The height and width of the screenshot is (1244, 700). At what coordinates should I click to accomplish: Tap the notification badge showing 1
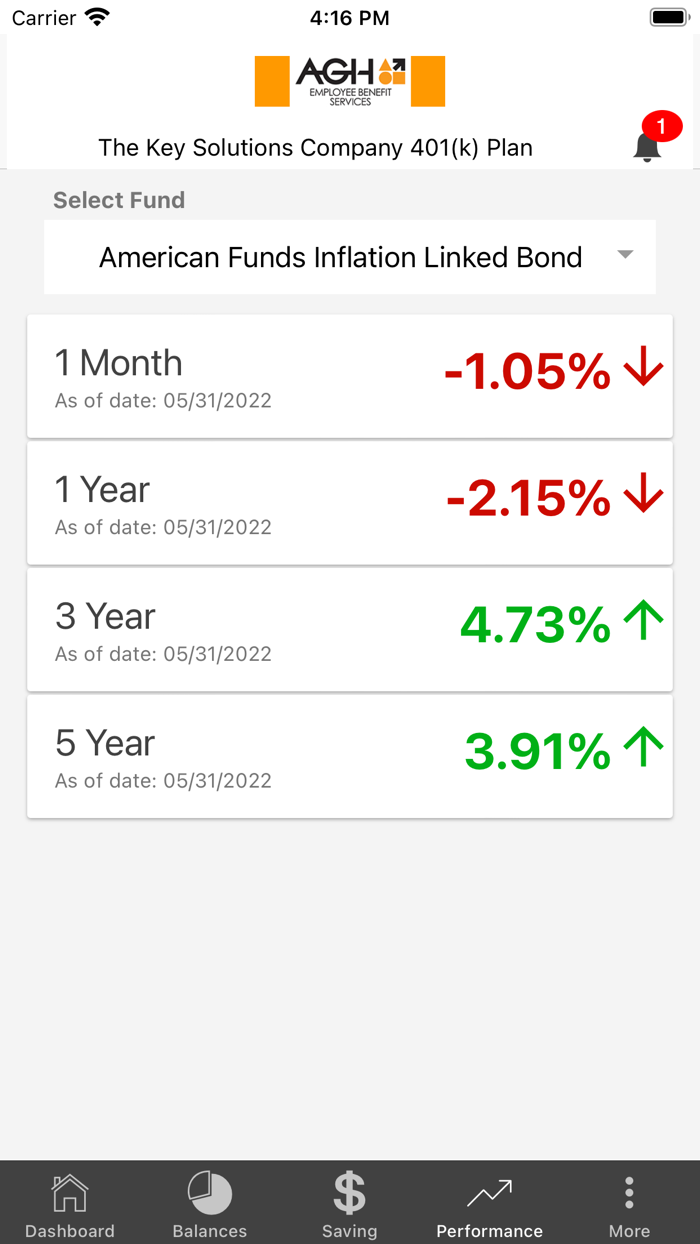pos(663,126)
